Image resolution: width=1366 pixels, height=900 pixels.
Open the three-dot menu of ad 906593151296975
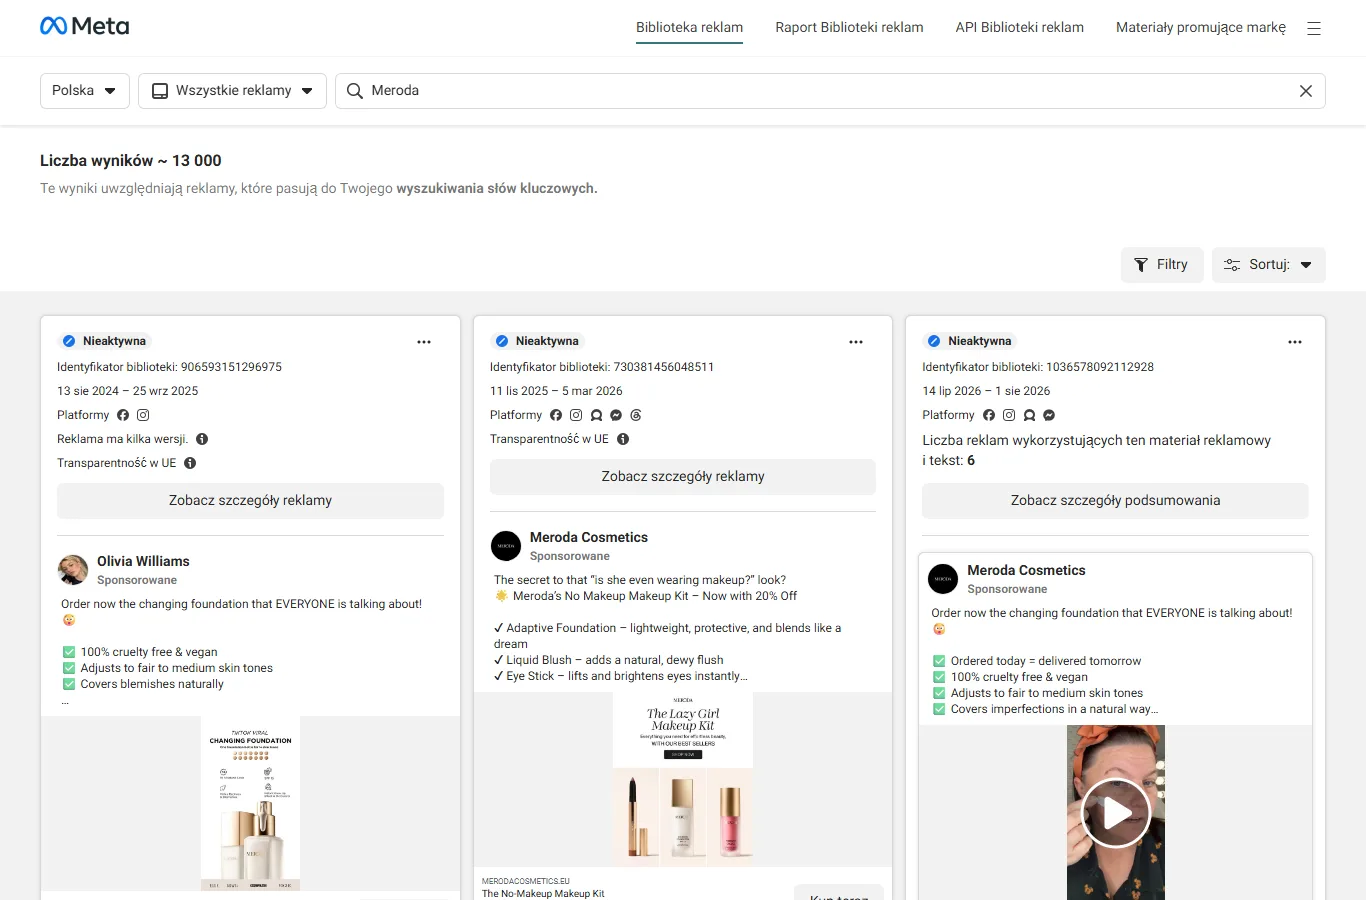click(424, 342)
